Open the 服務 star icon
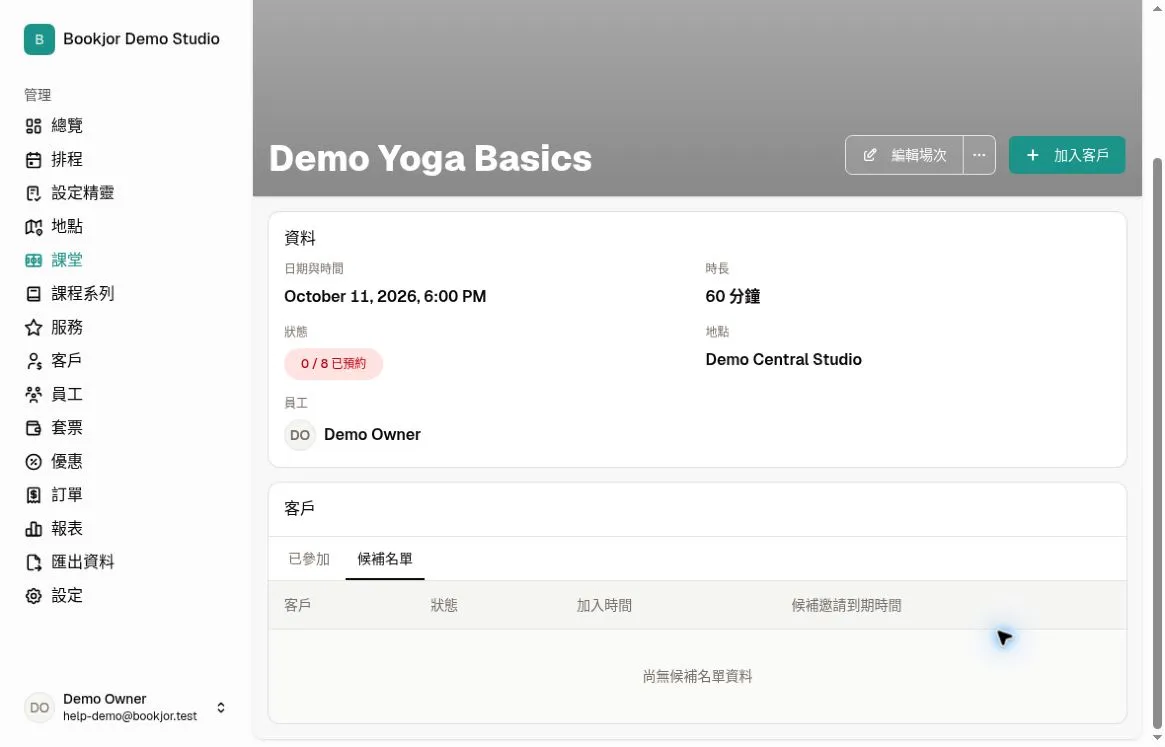Screen dimensions: 1165x747 coord(33,328)
